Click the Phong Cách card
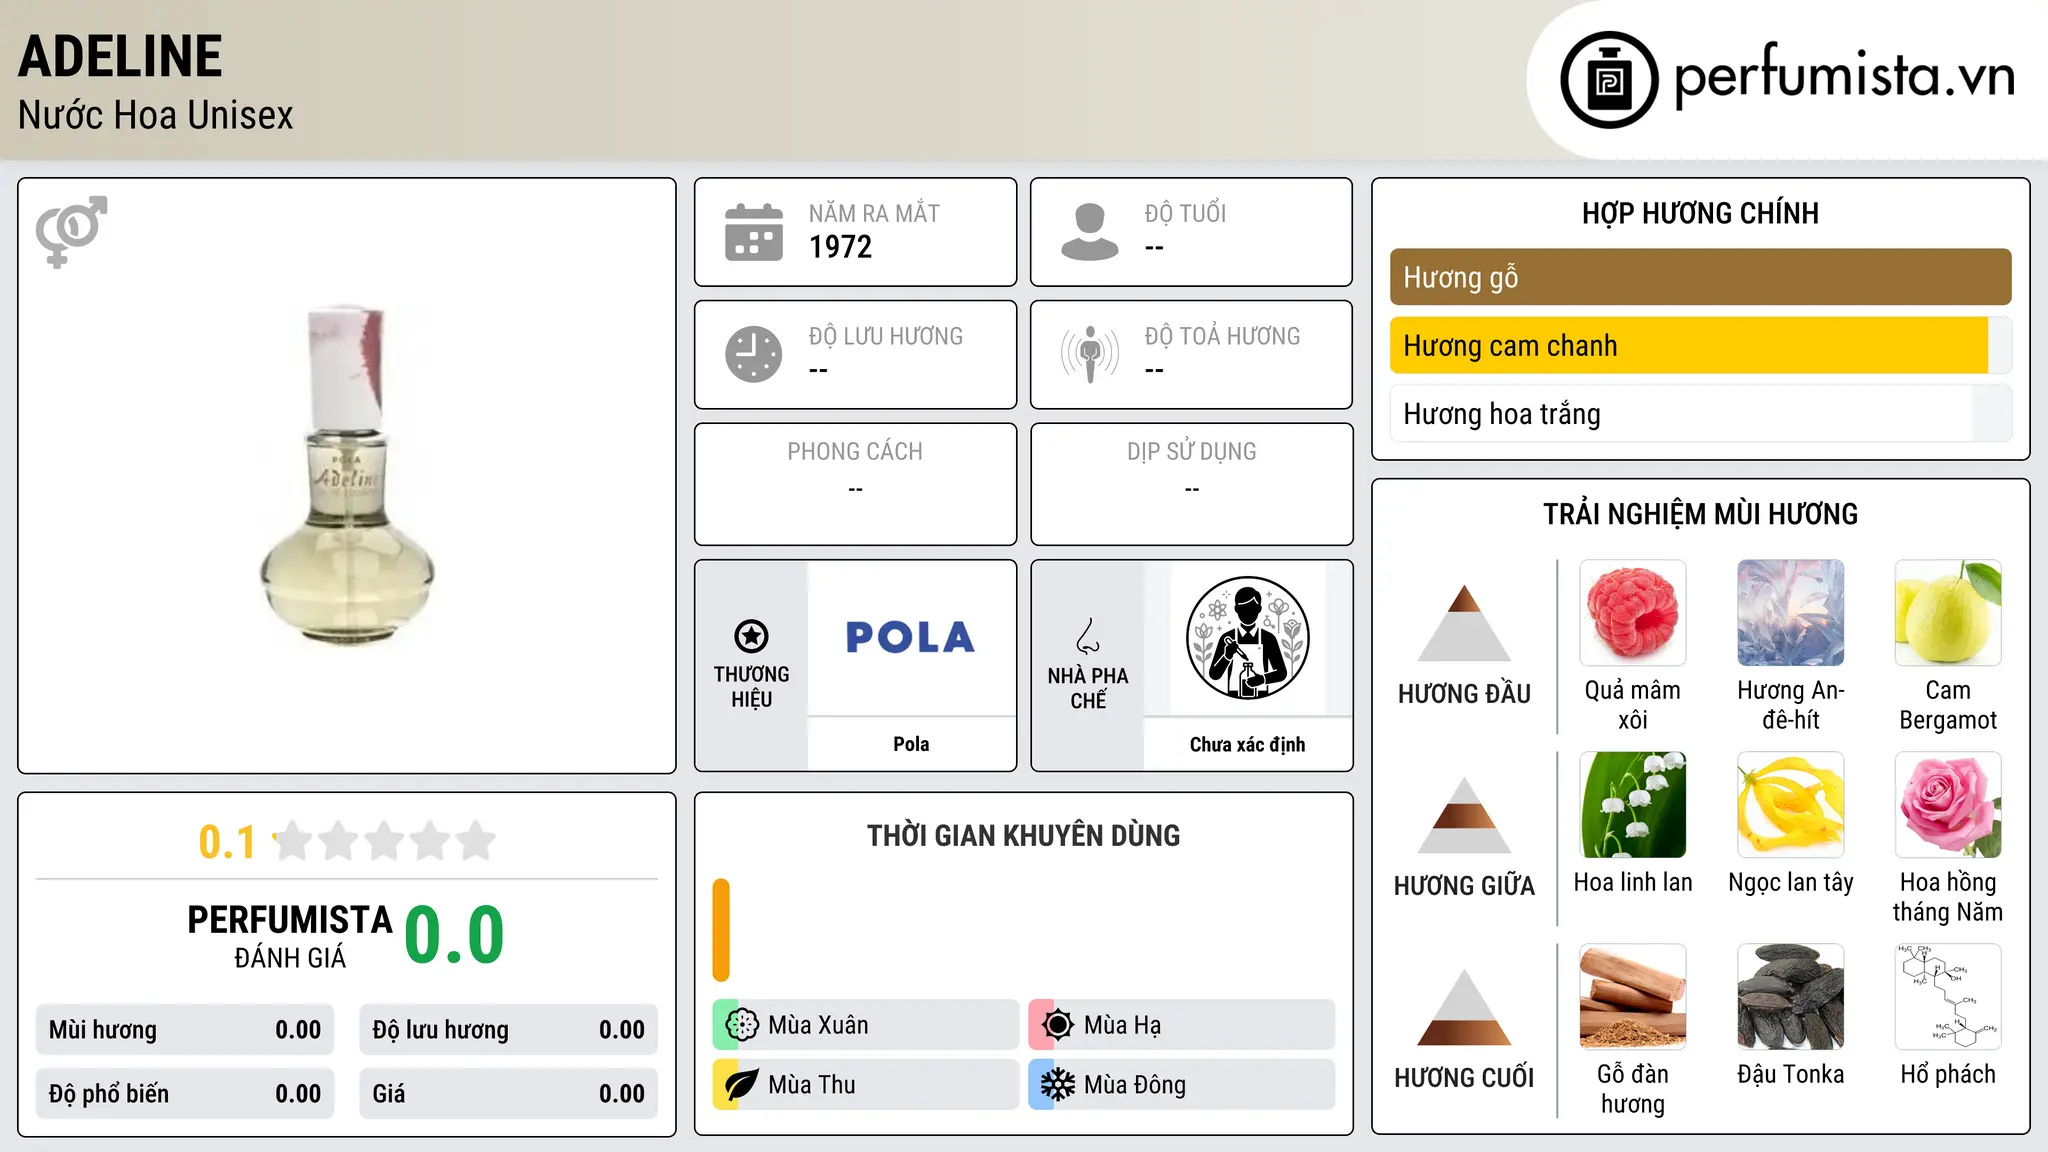Image resolution: width=2048 pixels, height=1152 pixels. [855, 484]
